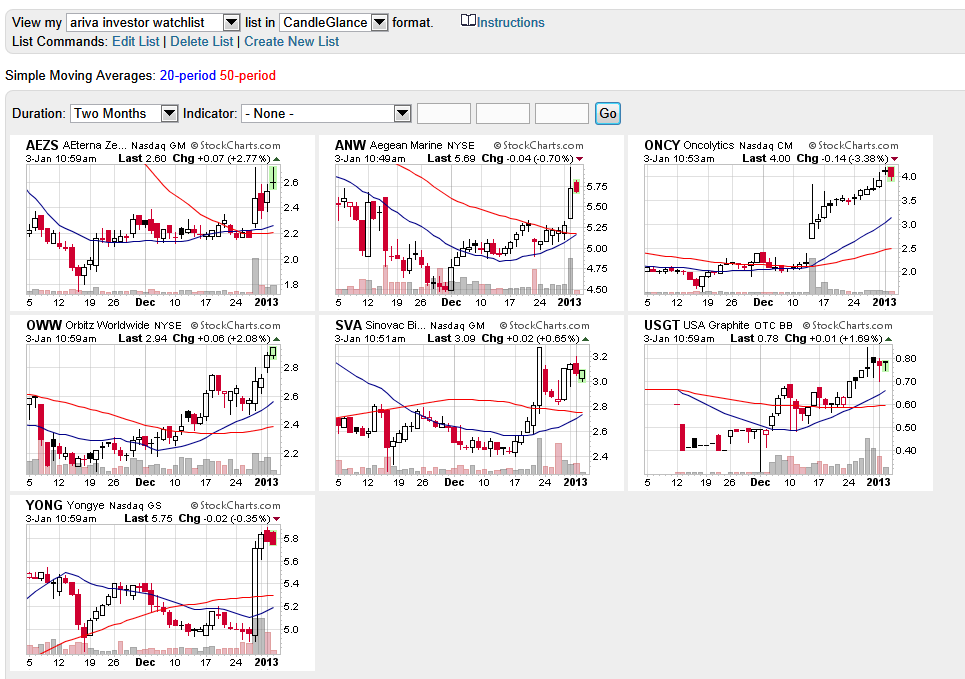Click the Instructions link
Image resolution: width=965 pixels, height=679 pixels.
[x=510, y=22]
